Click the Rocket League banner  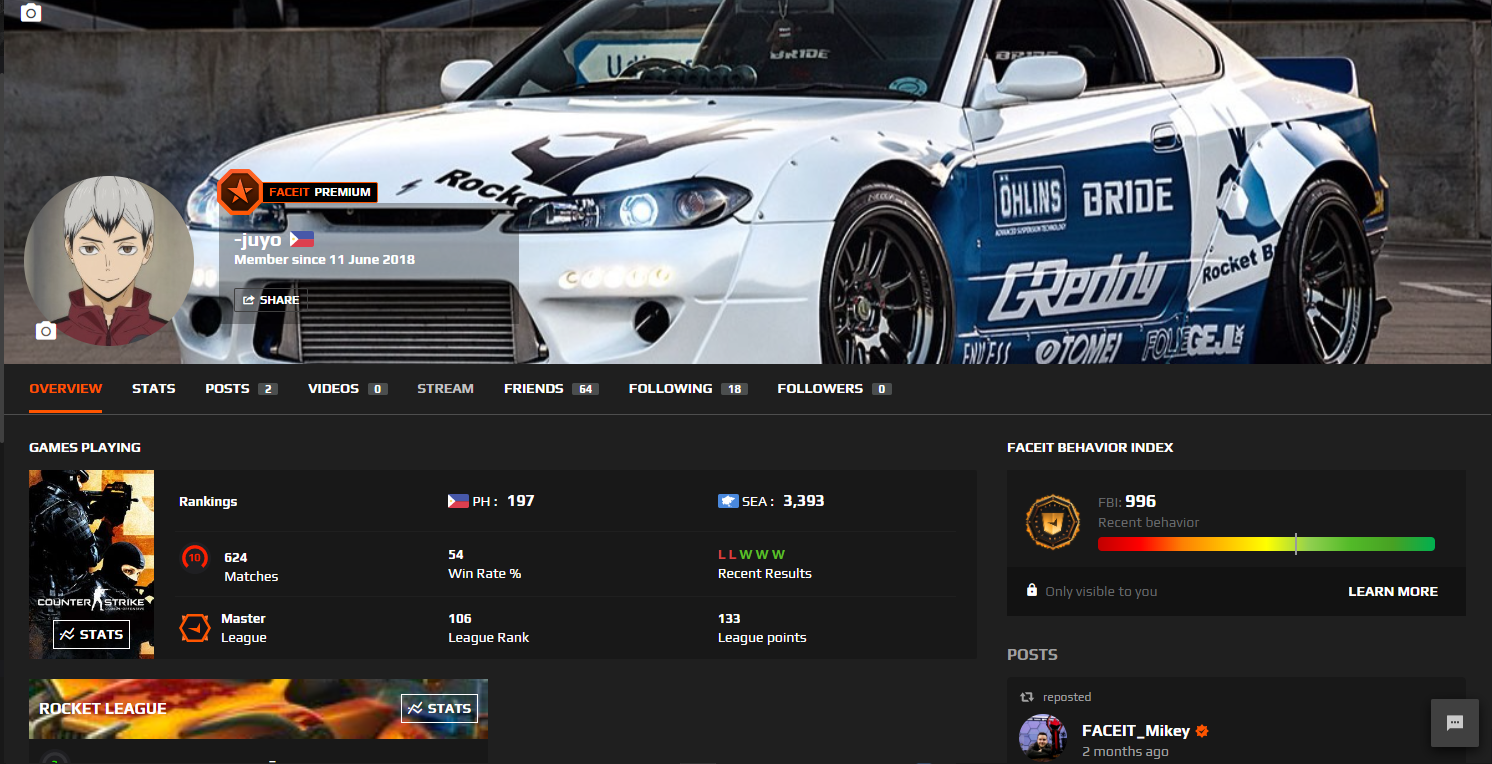258,709
